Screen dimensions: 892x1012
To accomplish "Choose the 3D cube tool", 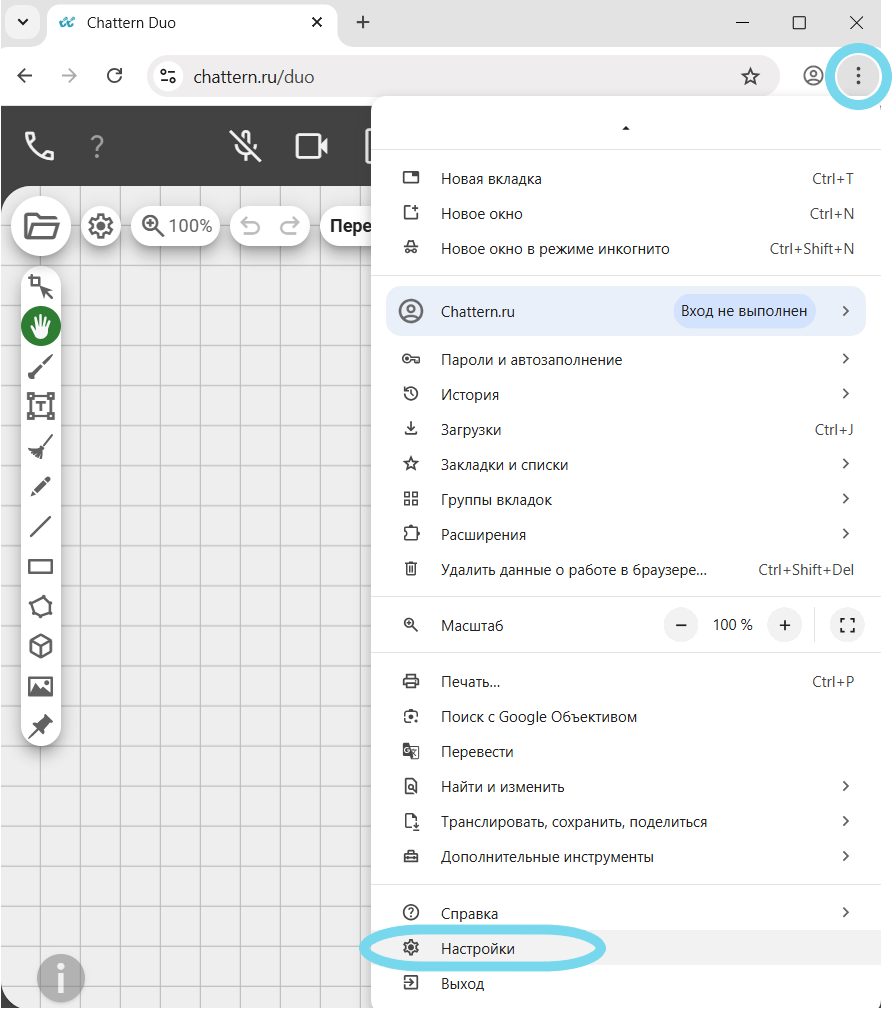I will pyautogui.click(x=41, y=647).
